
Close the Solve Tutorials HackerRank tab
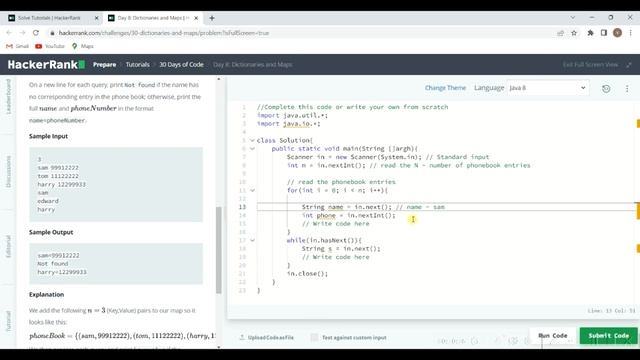coord(97,18)
